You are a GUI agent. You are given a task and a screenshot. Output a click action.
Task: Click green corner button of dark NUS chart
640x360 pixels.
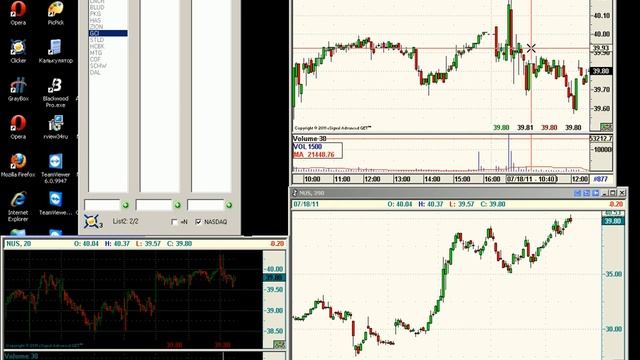coord(279,344)
